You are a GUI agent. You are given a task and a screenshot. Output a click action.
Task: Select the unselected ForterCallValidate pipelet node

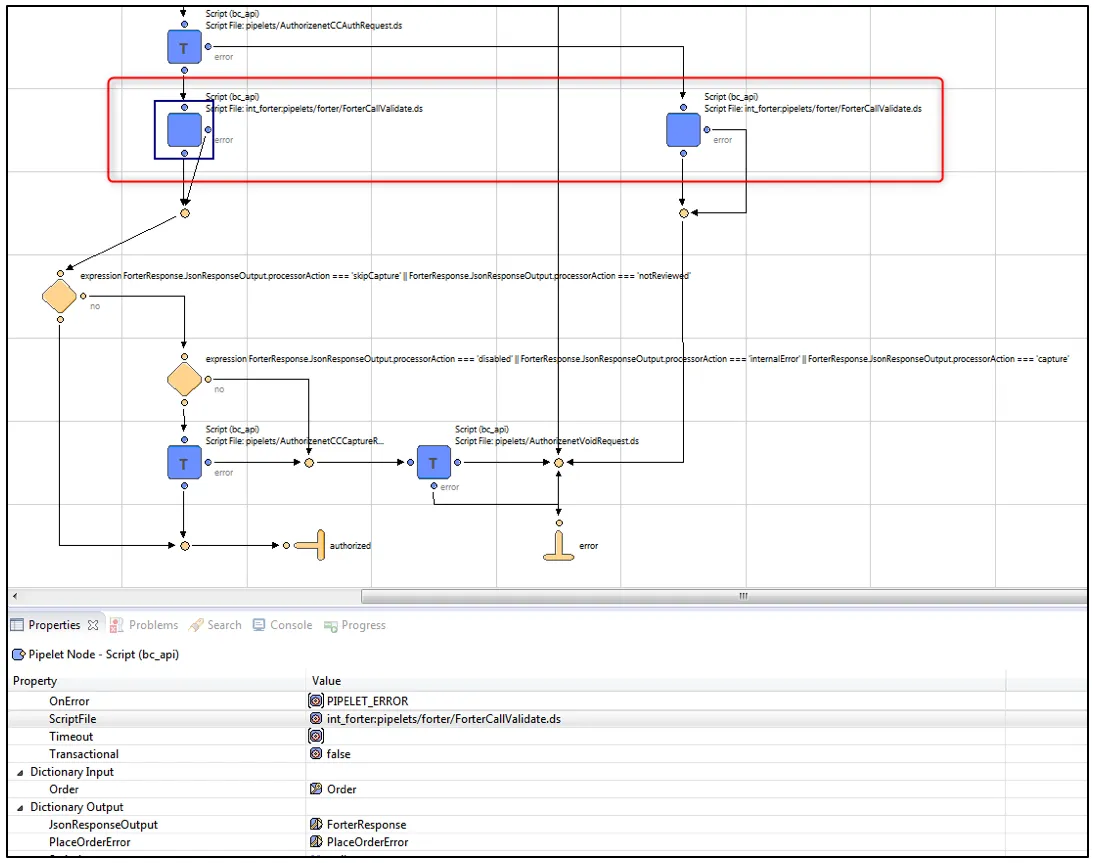[683, 130]
